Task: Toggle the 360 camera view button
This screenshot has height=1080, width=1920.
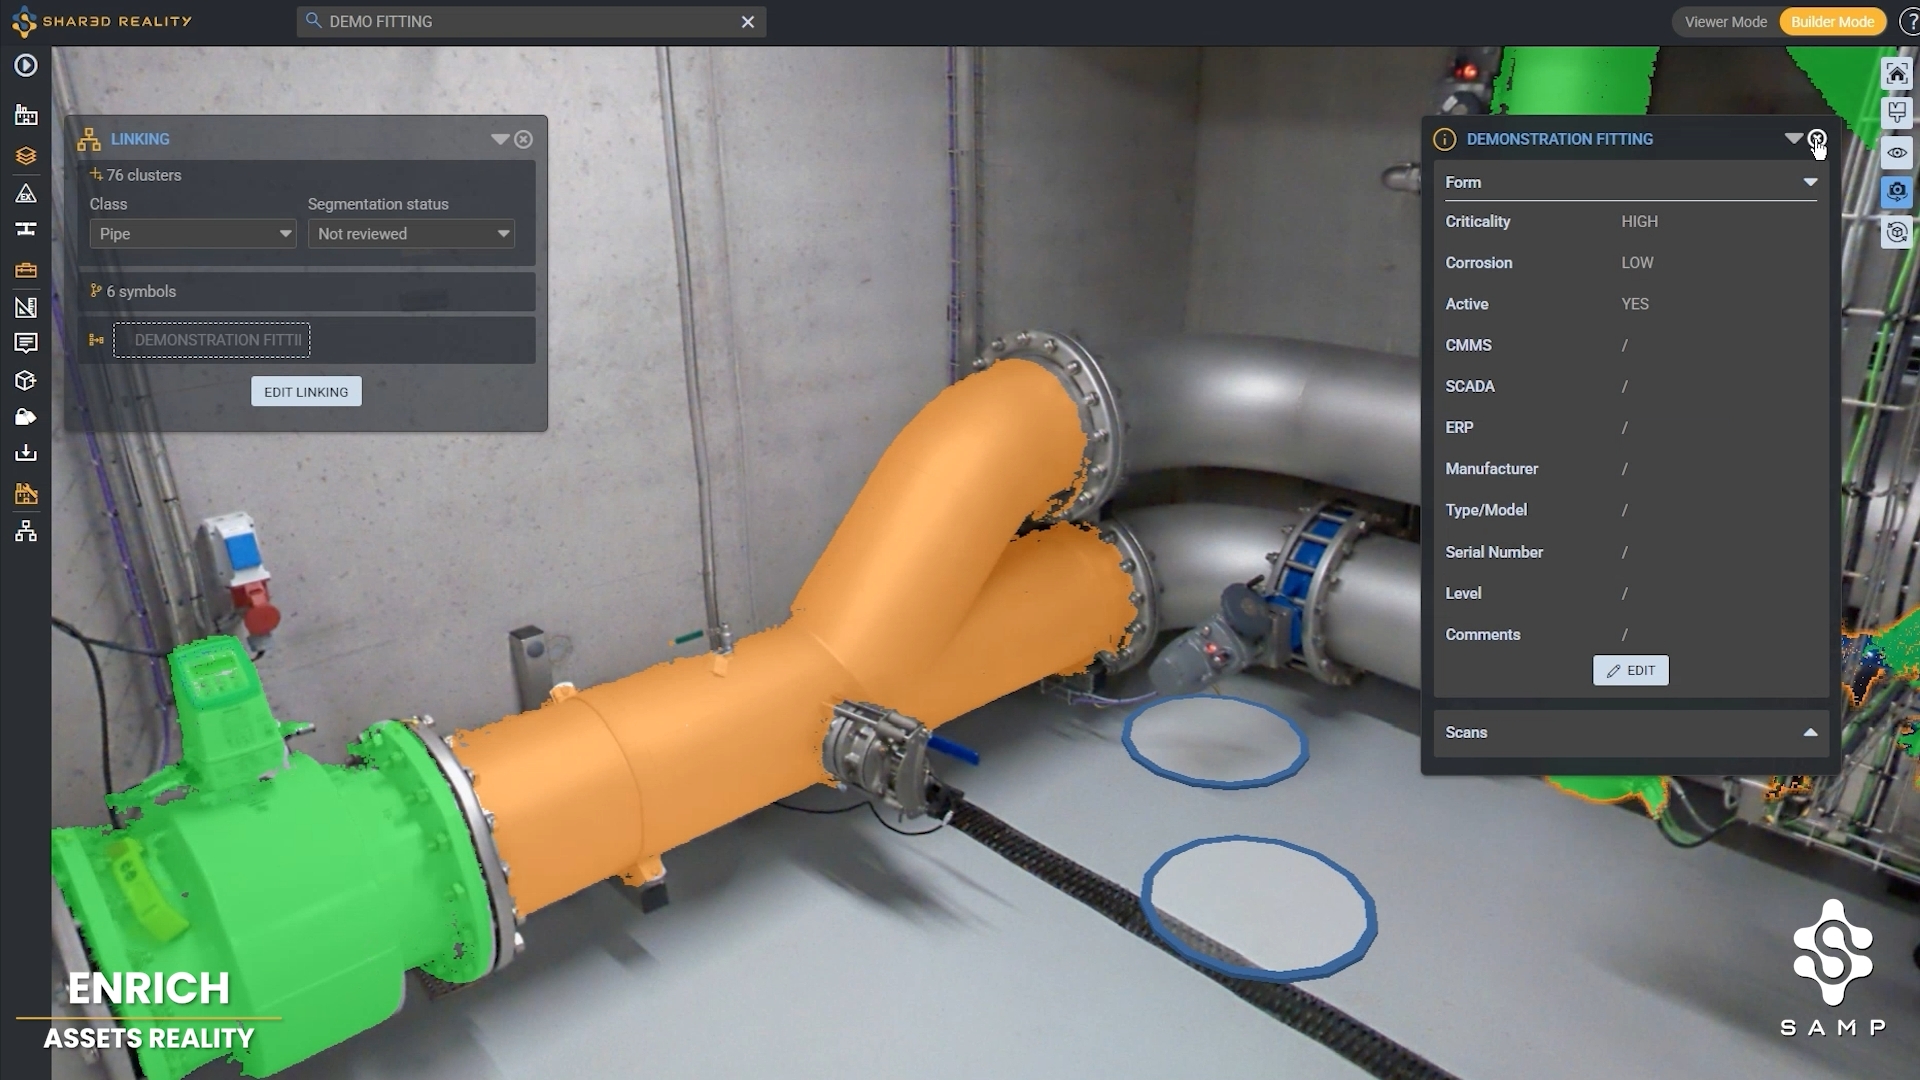Action: point(1896,192)
